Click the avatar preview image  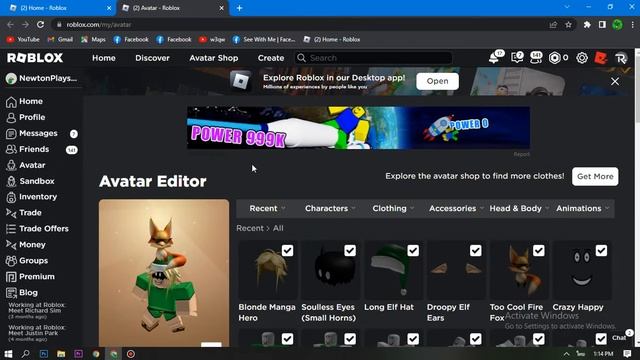tap(164, 273)
